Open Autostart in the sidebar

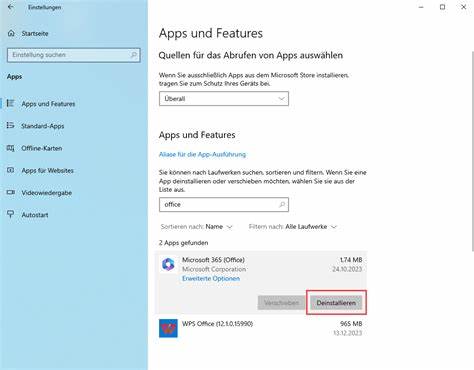35,215
